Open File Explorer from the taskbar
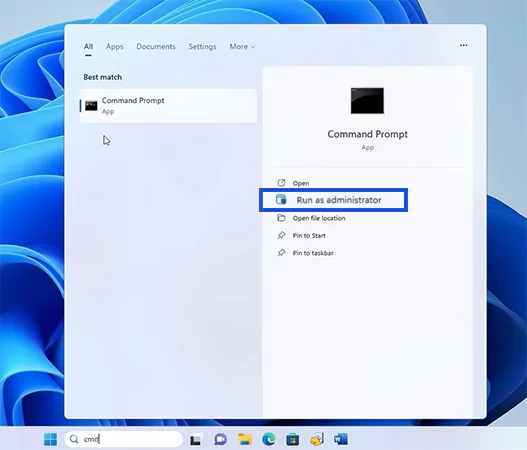This screenshot has width=527, height=450. (245, 439)
